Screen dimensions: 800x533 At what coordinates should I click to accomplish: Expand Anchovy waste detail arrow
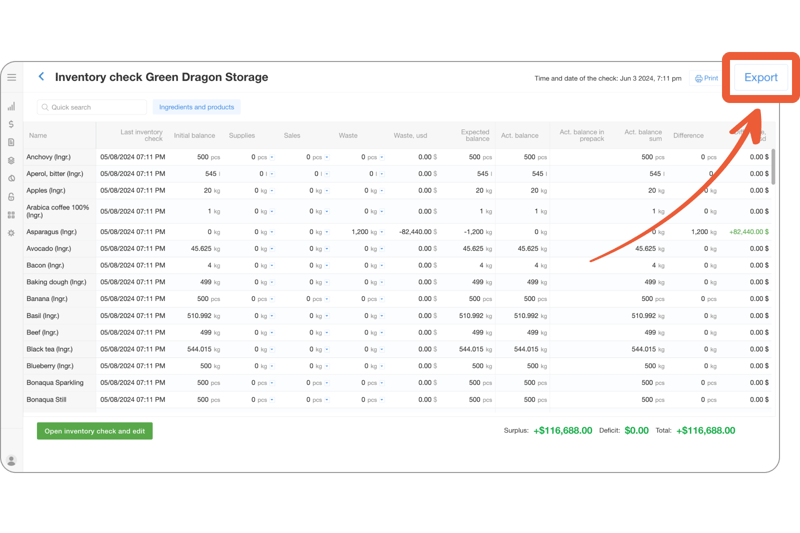pyautogui.click(x=382, y=157)
